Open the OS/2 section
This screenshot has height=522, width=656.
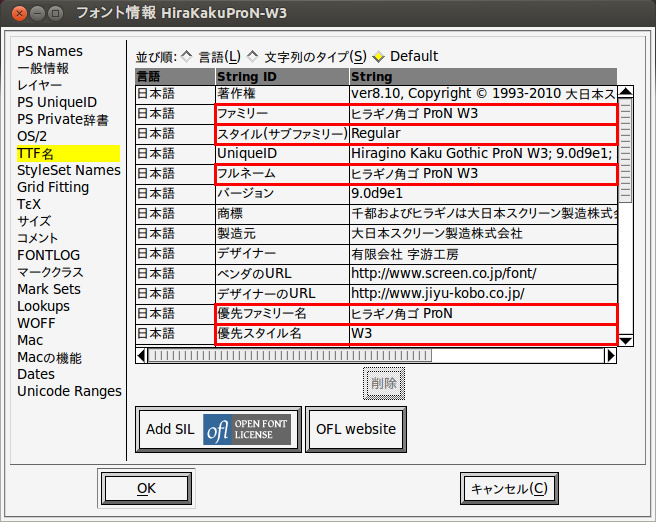(32, 136)
